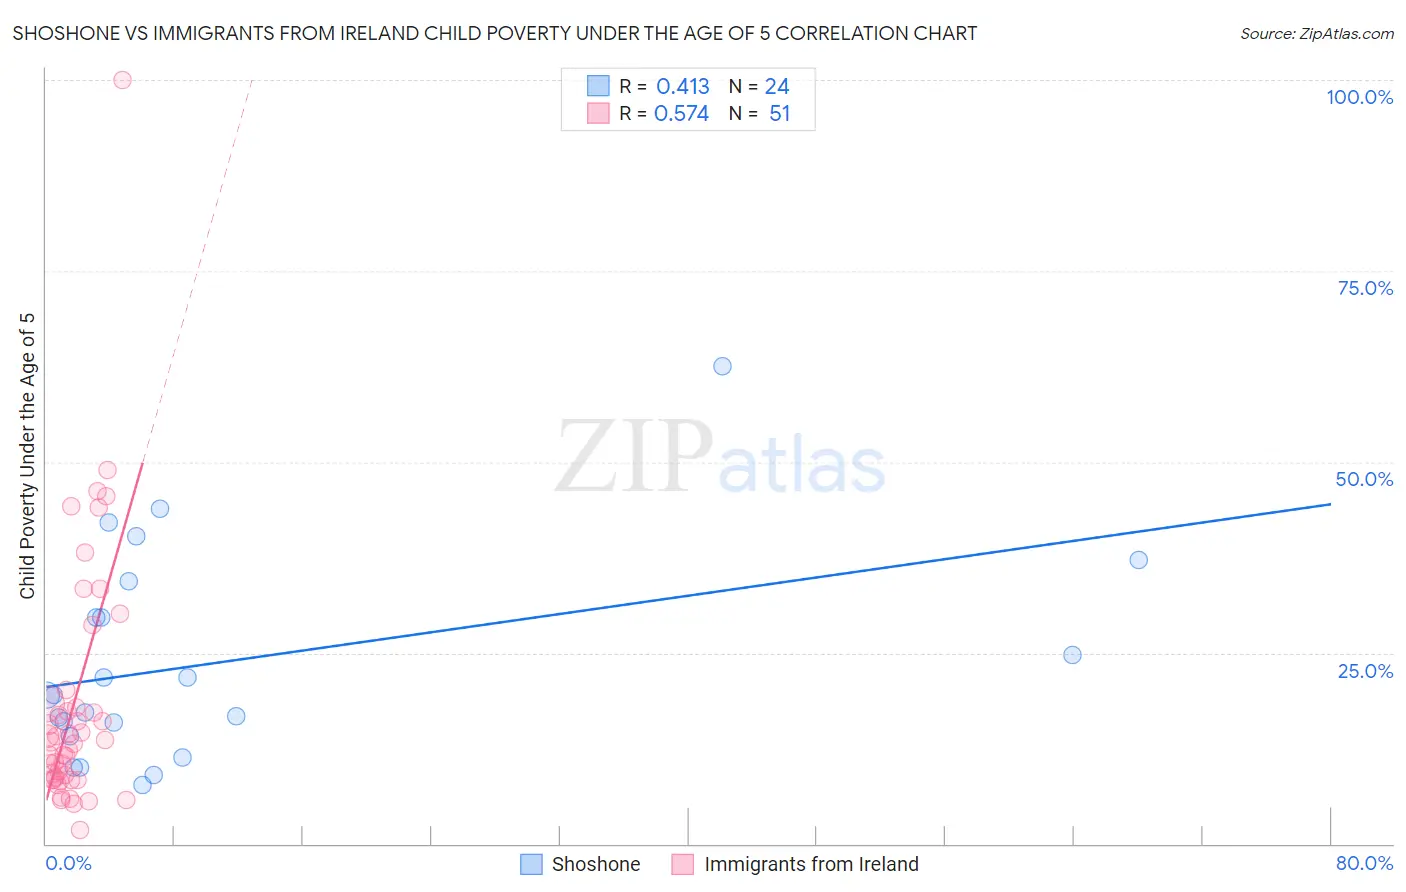The image size is (1406, 892).
Task: Click the blue data point near 62%
Action: 722,366
